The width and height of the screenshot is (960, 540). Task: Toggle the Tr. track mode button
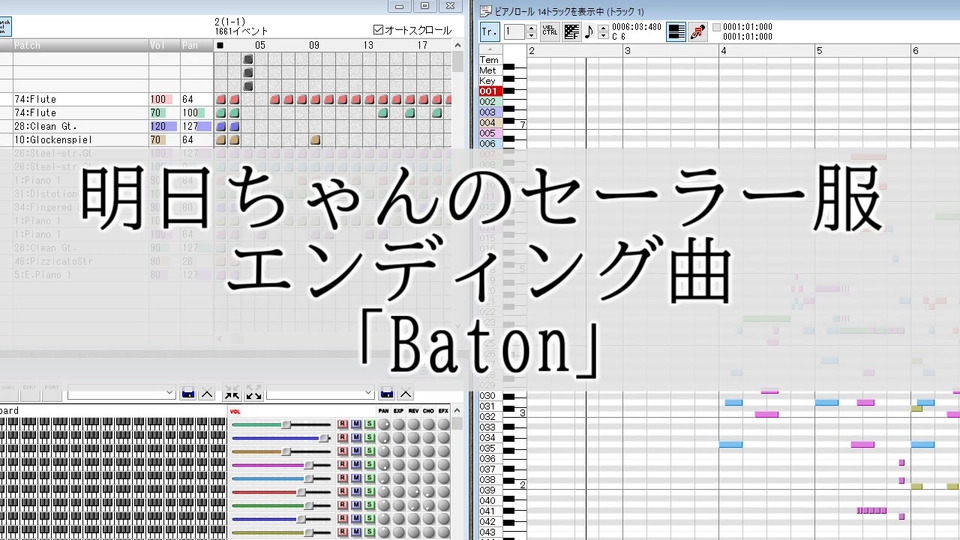pos(489,32)
